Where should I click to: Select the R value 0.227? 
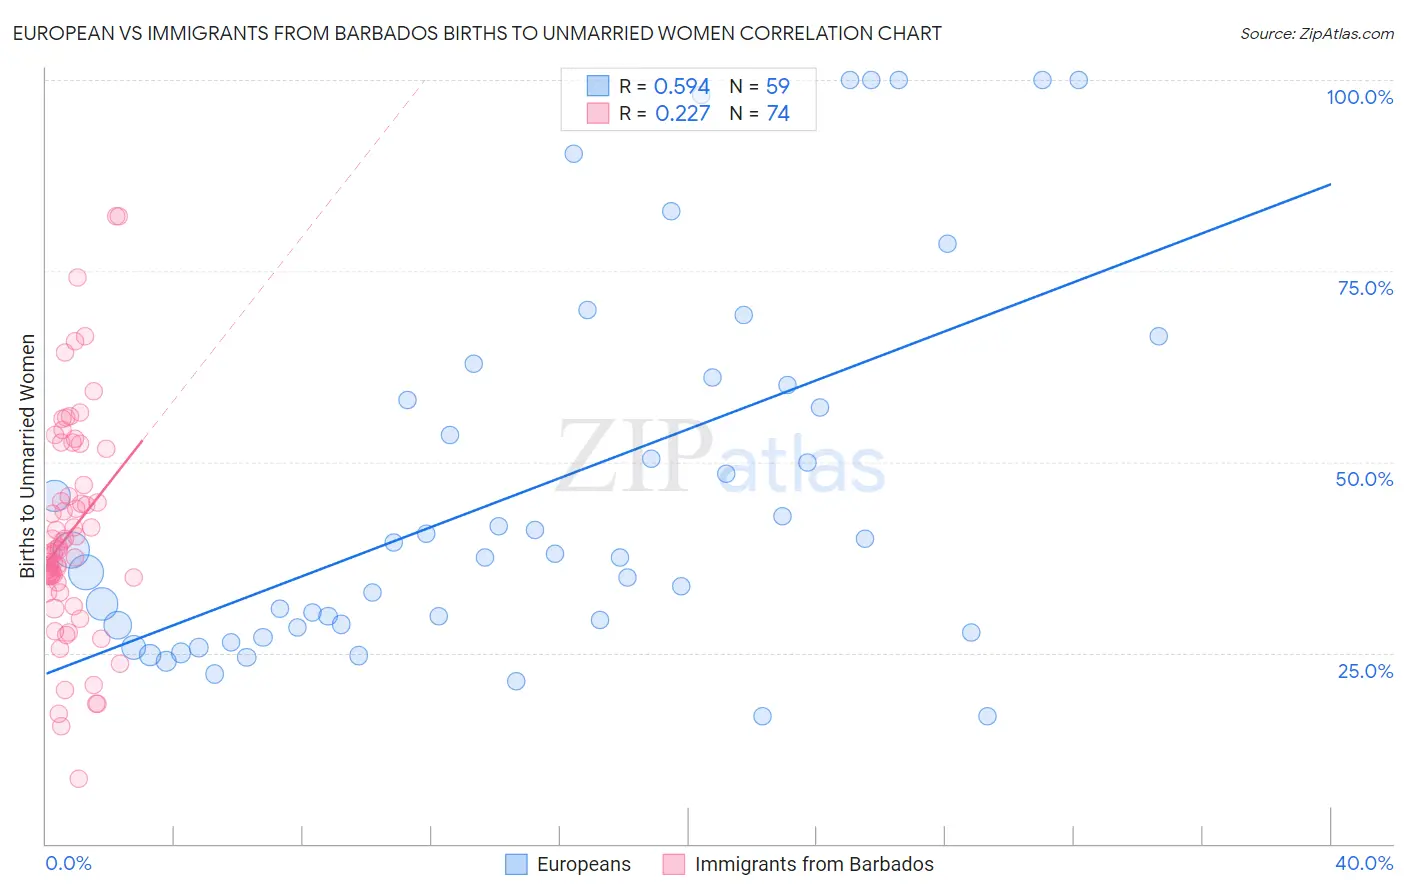point(682,113)
